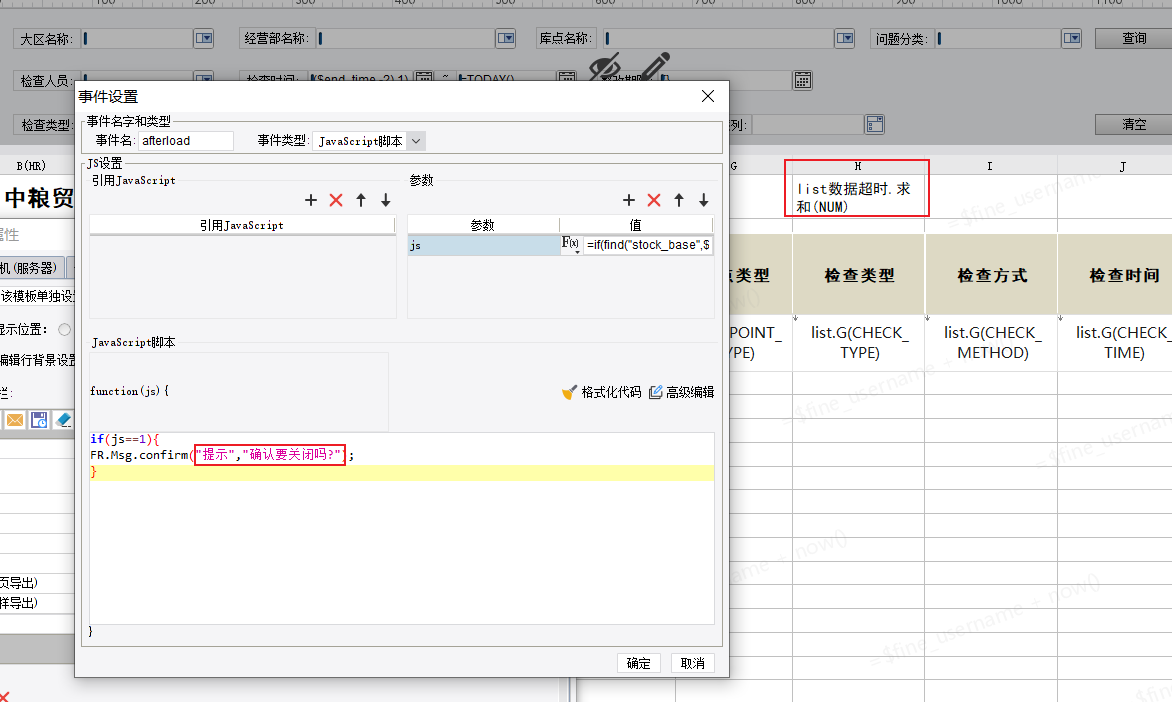Select the cell list数据超时.求和(NUM)
1172x702 pixels.
858,197
